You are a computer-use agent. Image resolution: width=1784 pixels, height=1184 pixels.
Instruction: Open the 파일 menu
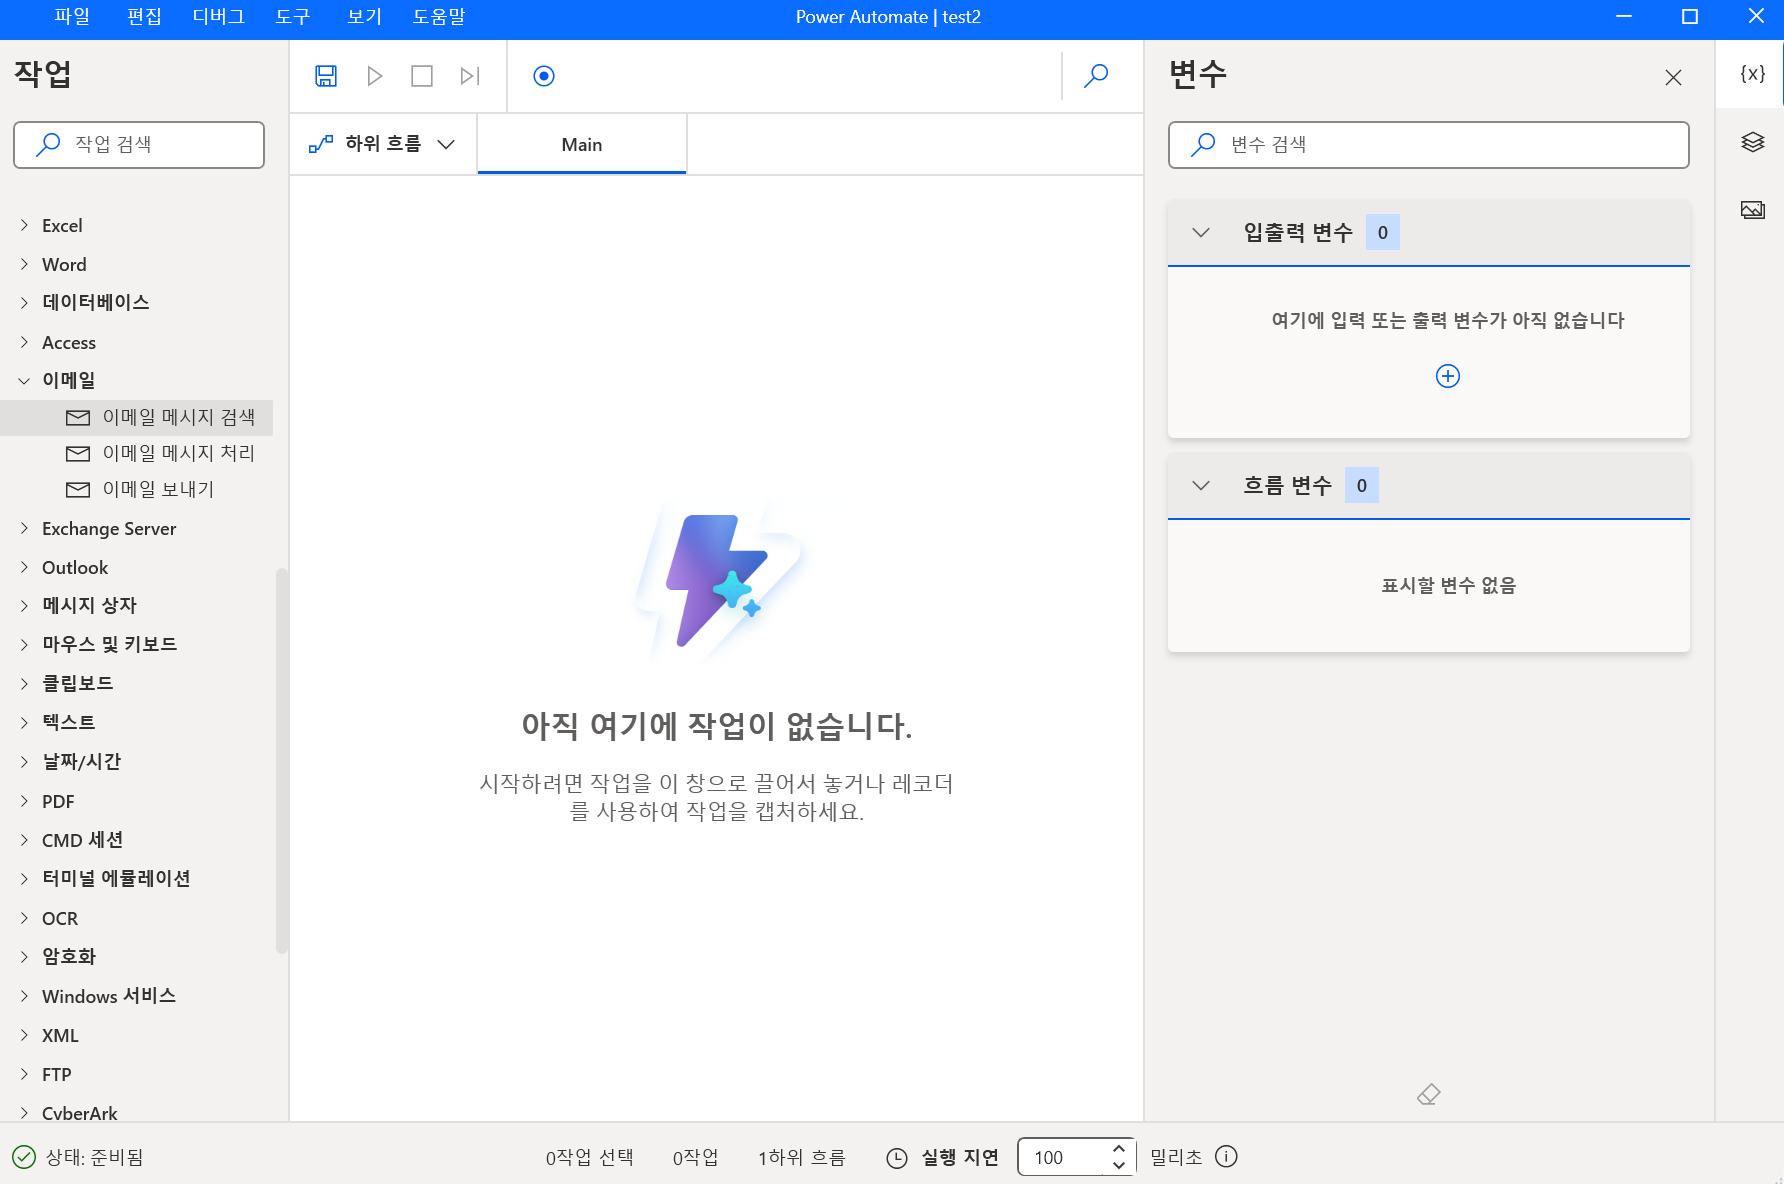(x=72, y=17)
